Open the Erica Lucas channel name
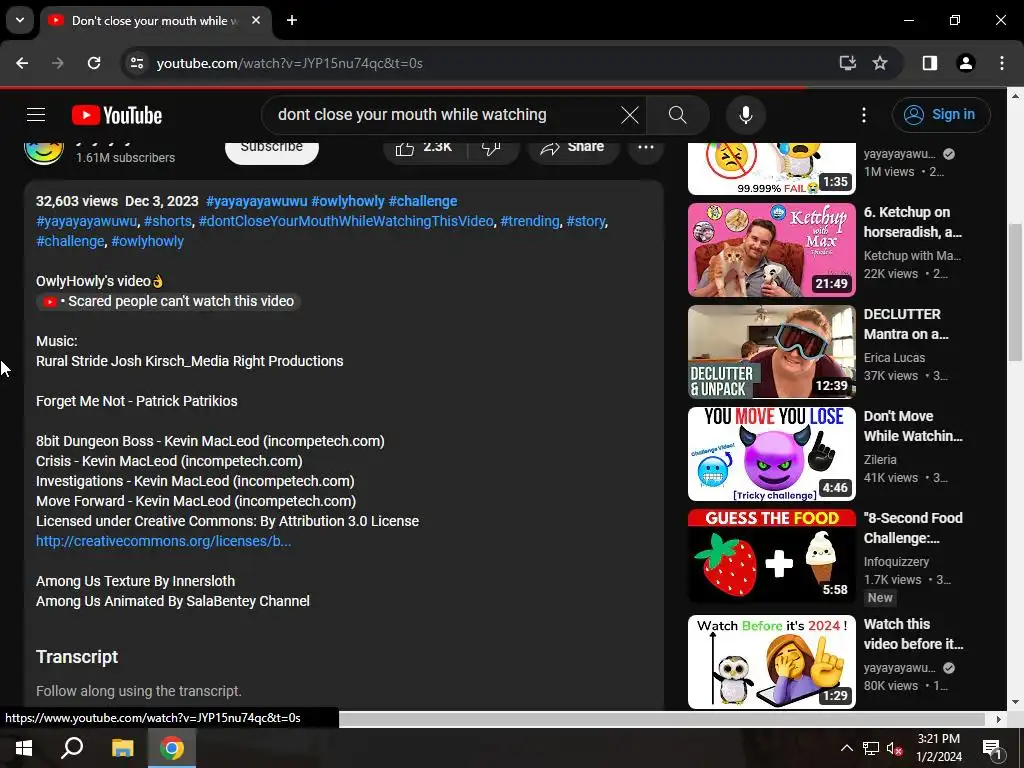Image resolution: width=1024 pixels, height=768 pixels. click(894, 358)
